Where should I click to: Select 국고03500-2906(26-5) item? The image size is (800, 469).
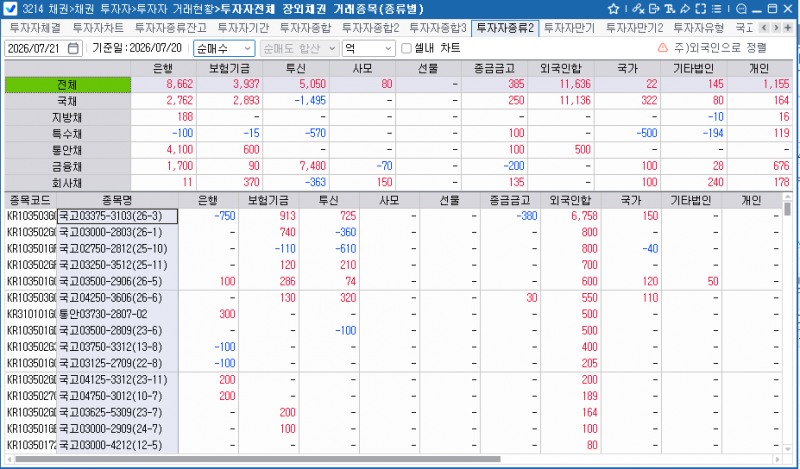117,281
